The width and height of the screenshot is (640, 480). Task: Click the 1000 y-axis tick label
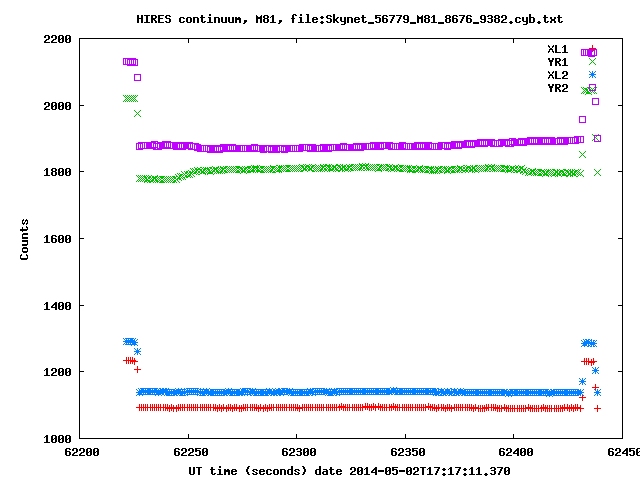click(x=57, y=439)
